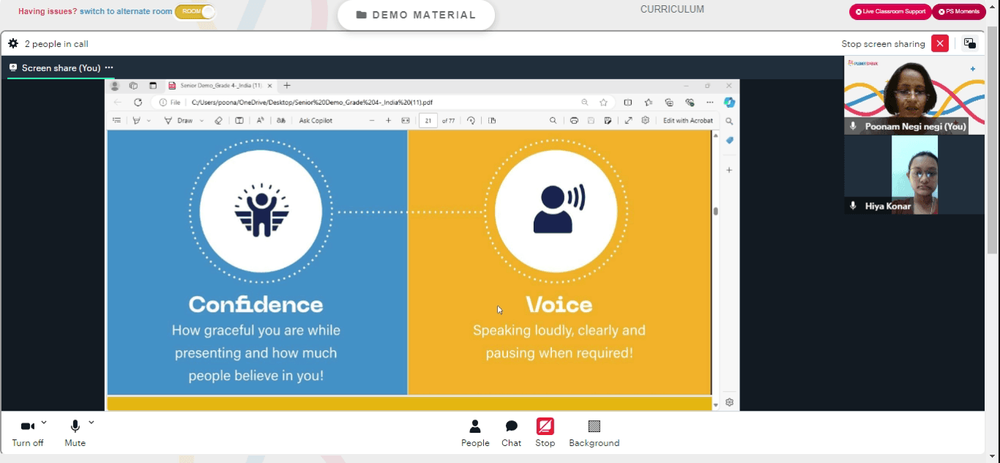Click the address bar zoom magnifier icon
This screenshot has height=463, width=1000.
[585, 102]
